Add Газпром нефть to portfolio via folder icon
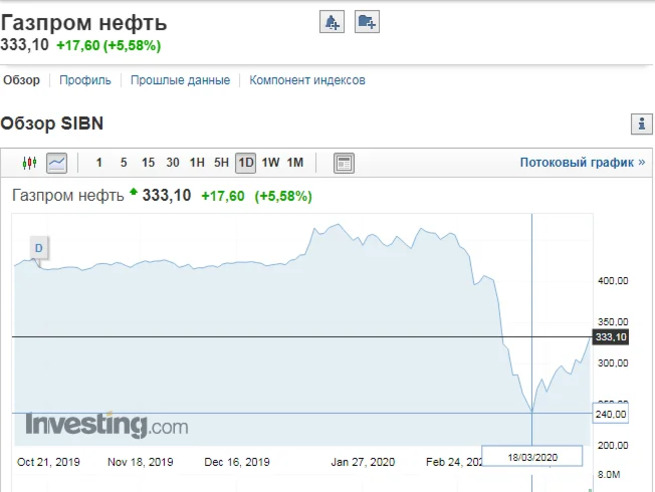This screenshot has height=492, width=655. pos(367,22)
